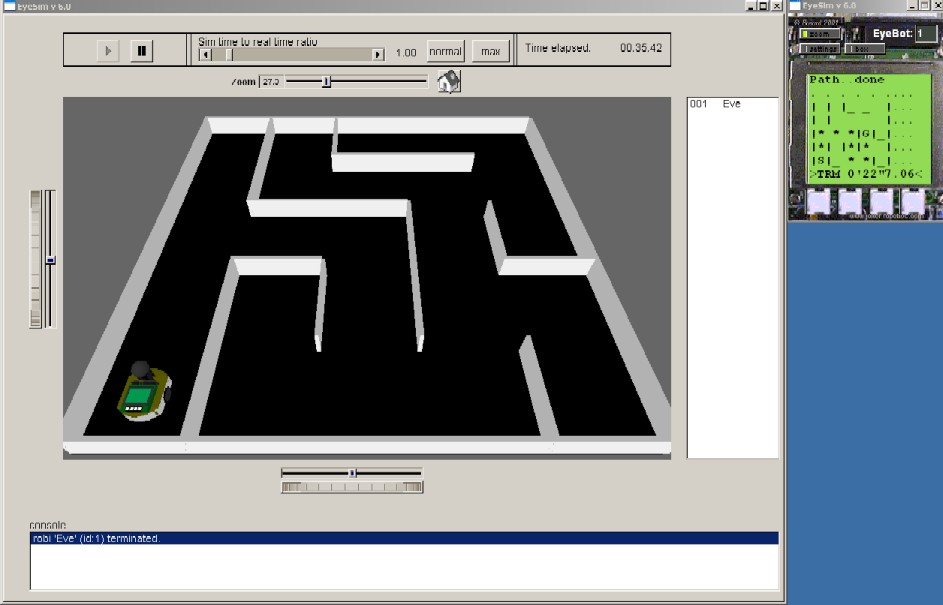Select robot 001 Eve in the list
The image size is (943, 605).
click(715, 104)
